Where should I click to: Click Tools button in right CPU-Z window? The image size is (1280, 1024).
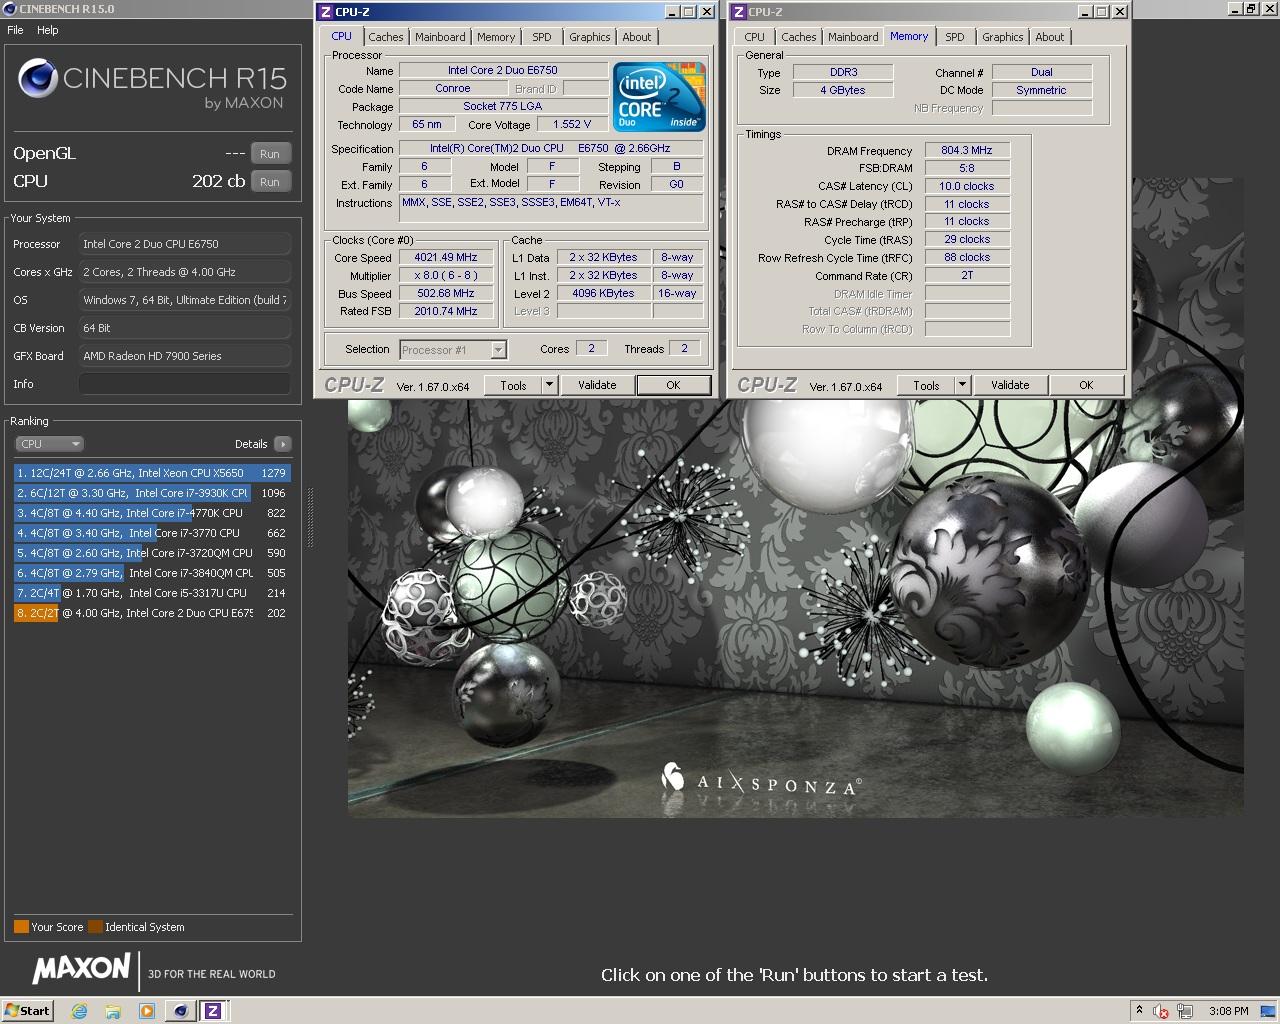[926, 385]
